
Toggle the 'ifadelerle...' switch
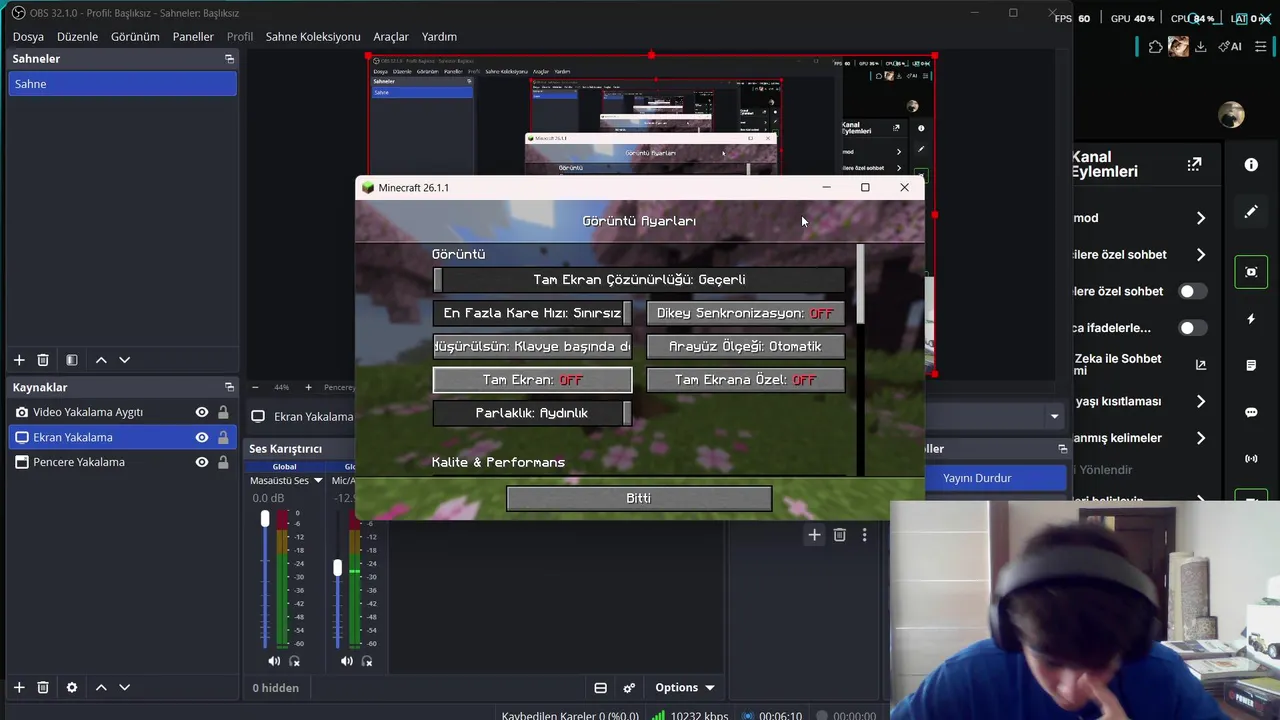click(1192, 328)
